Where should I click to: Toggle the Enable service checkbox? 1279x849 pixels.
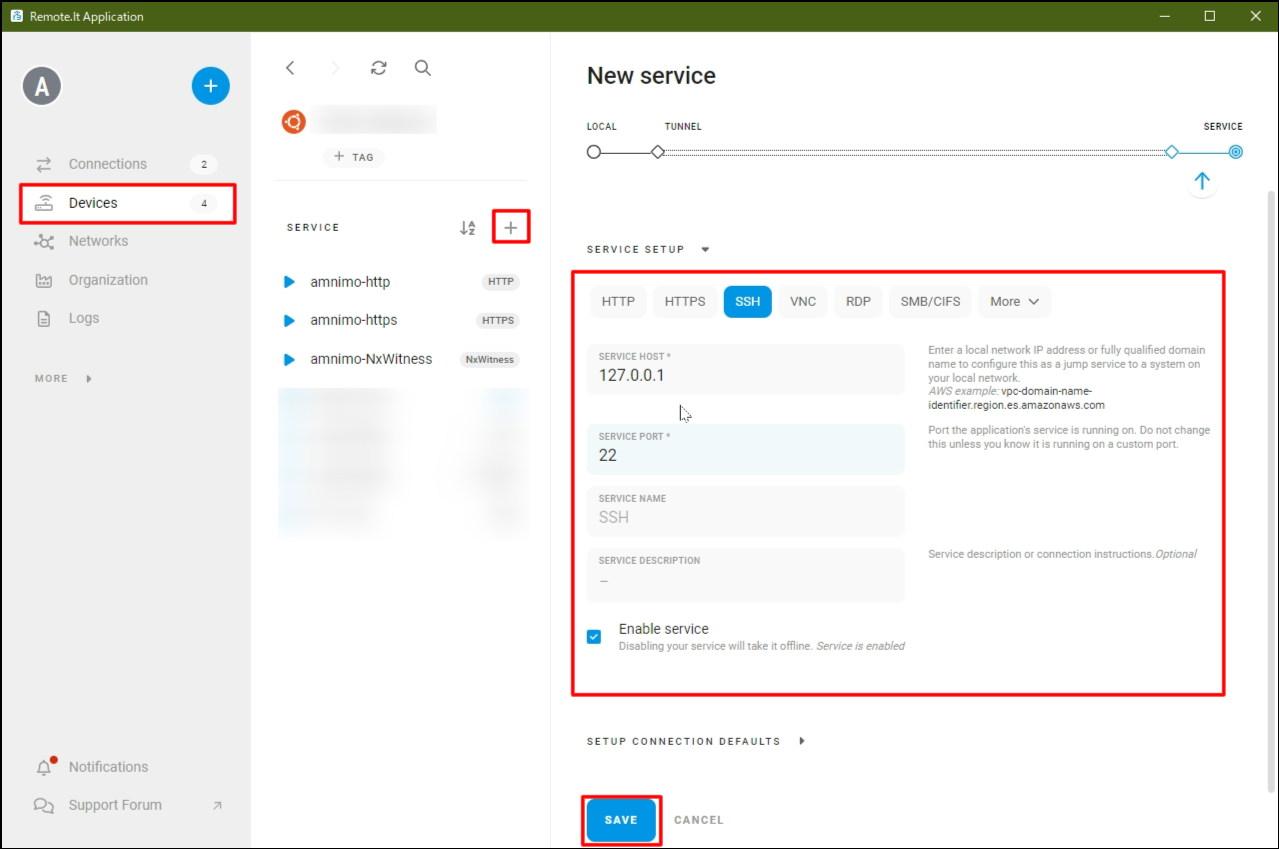(594, 637)
